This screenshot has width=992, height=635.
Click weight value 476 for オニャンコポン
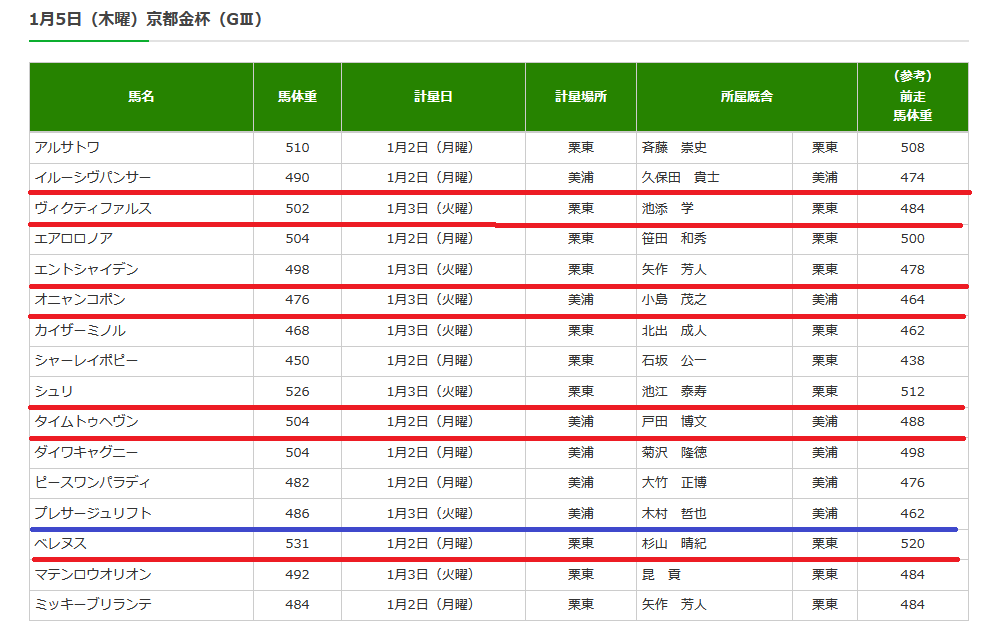[x=297, y=299]
